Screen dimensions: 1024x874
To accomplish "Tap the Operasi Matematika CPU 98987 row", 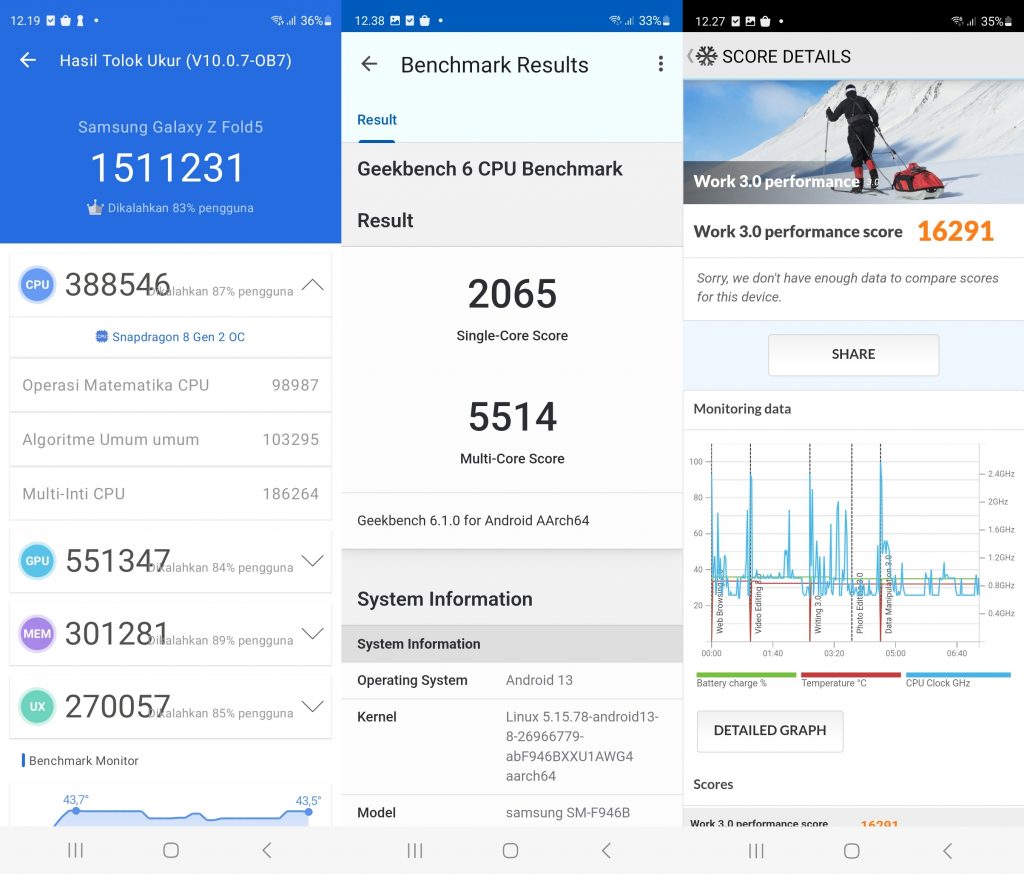I will 170,385.
